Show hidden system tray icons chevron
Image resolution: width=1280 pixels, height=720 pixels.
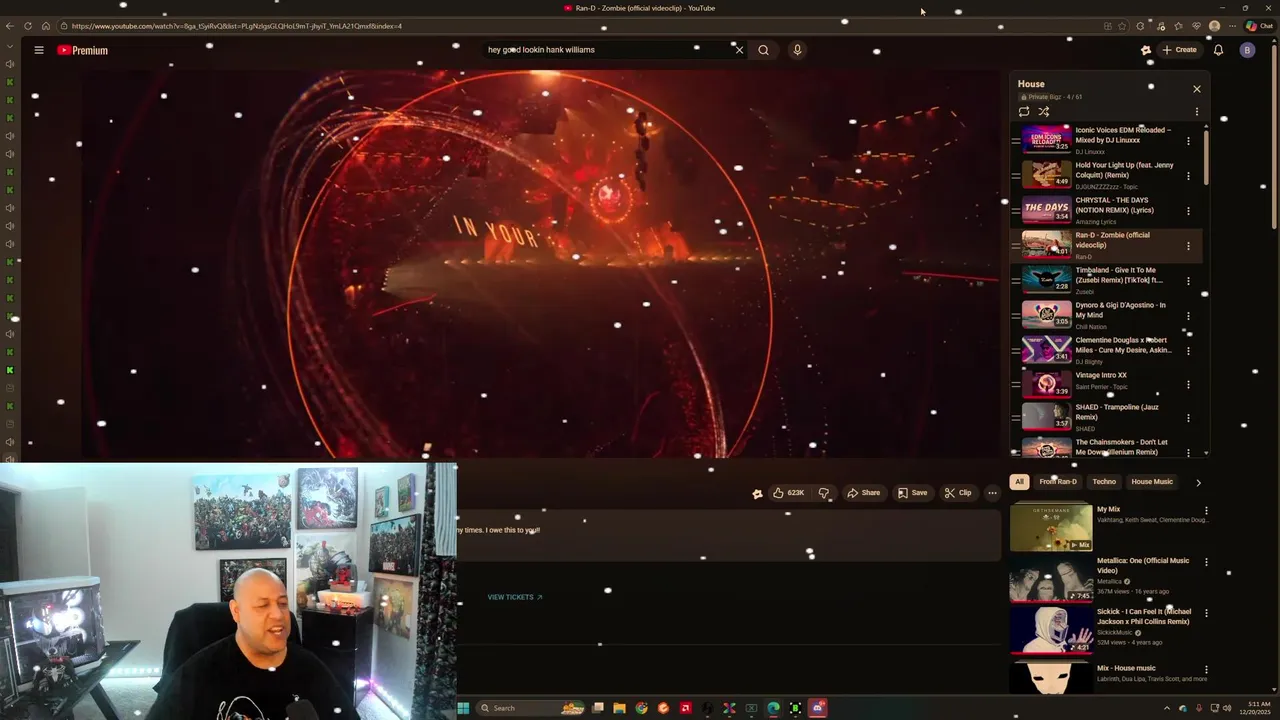tap(1166, 708)
